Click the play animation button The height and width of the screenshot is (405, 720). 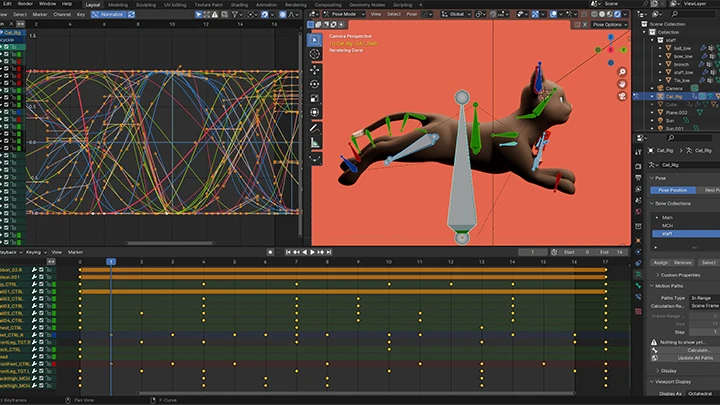point(312,252)
